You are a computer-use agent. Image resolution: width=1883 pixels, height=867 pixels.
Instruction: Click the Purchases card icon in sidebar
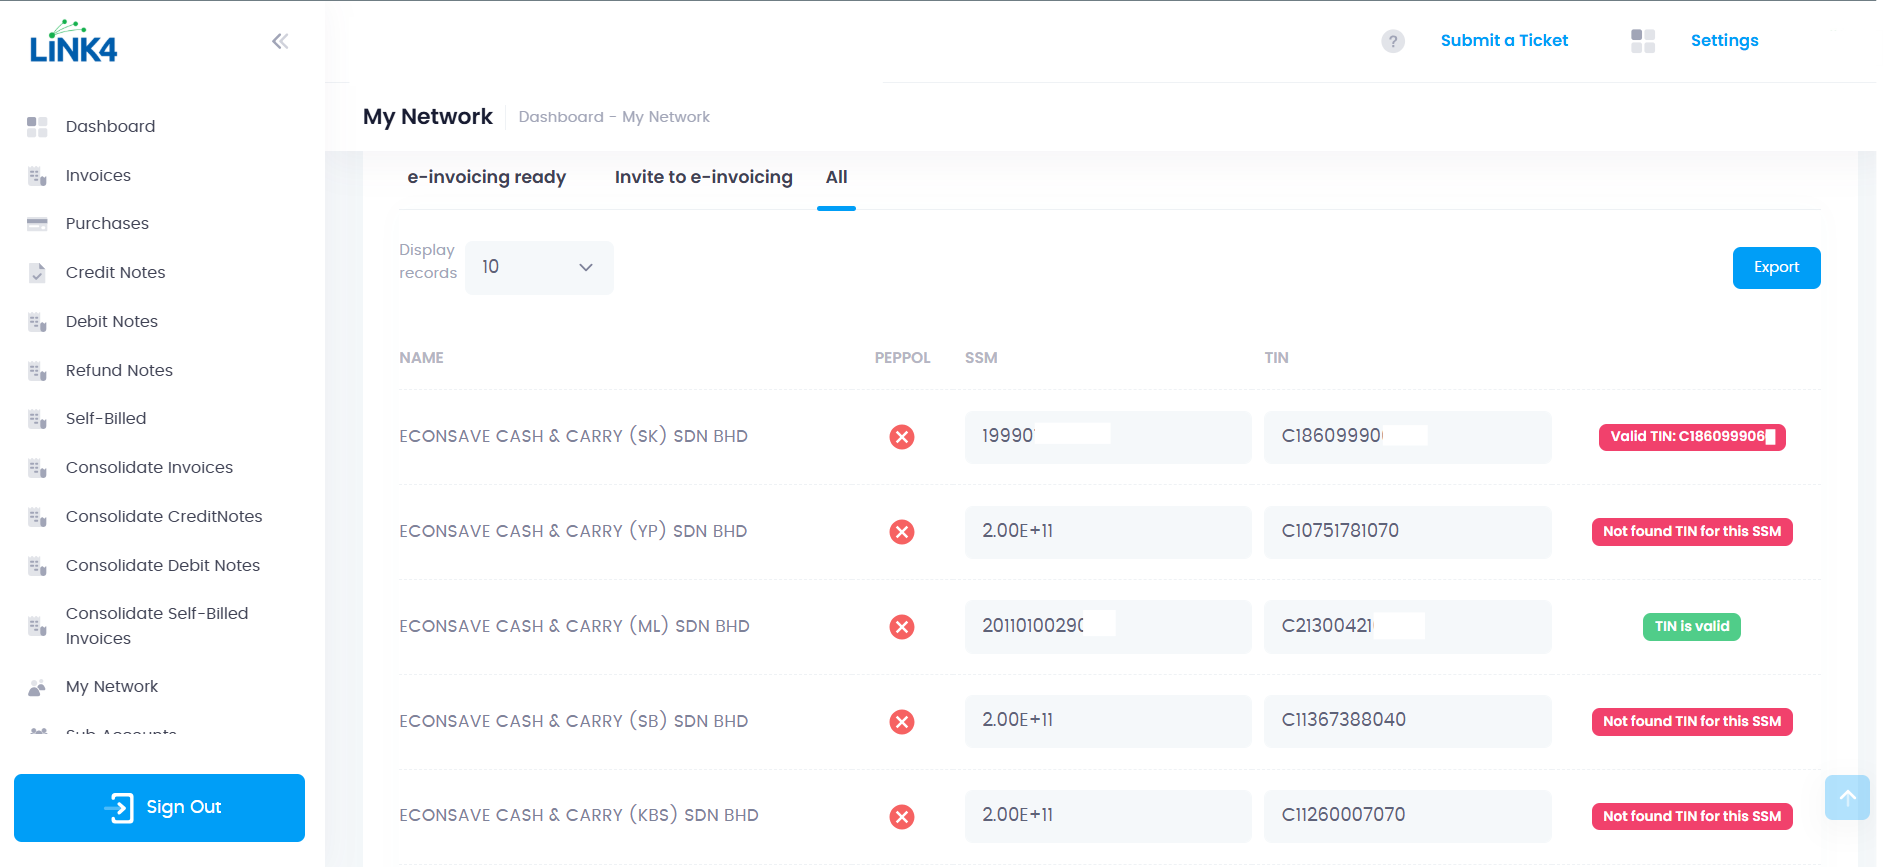point(37,224)
